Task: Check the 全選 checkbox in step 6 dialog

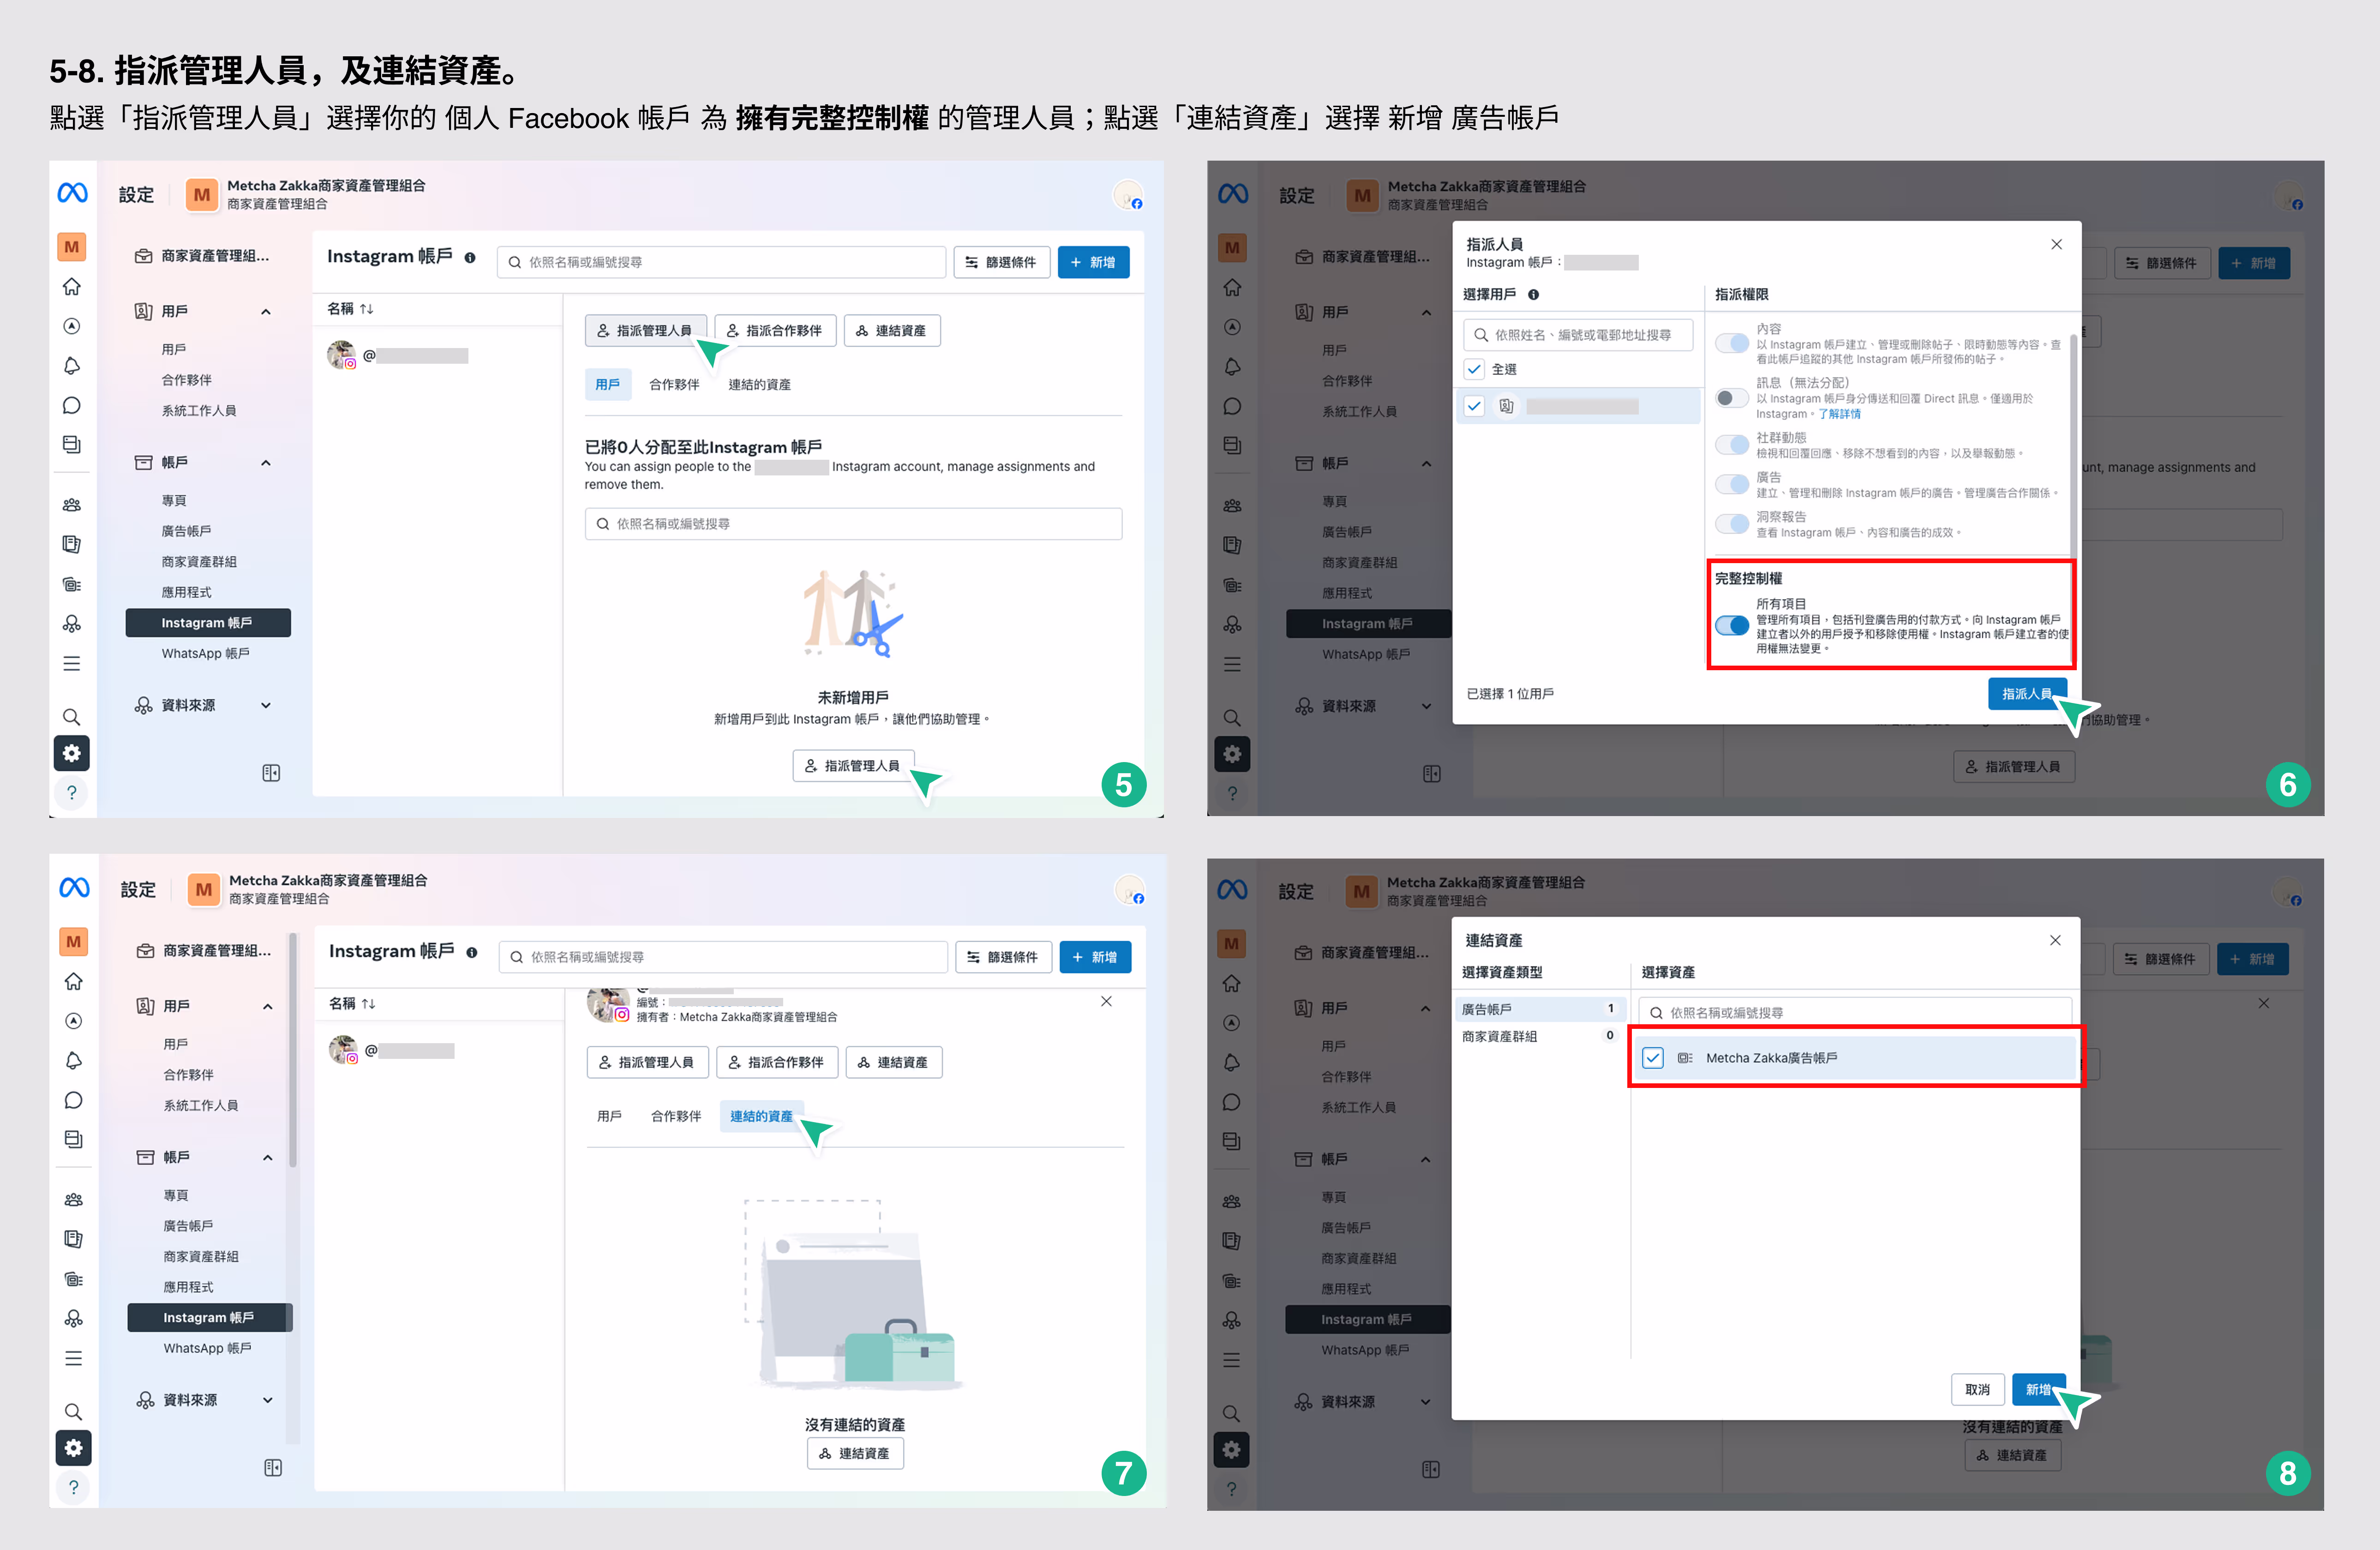Action: coord(1474,369)
